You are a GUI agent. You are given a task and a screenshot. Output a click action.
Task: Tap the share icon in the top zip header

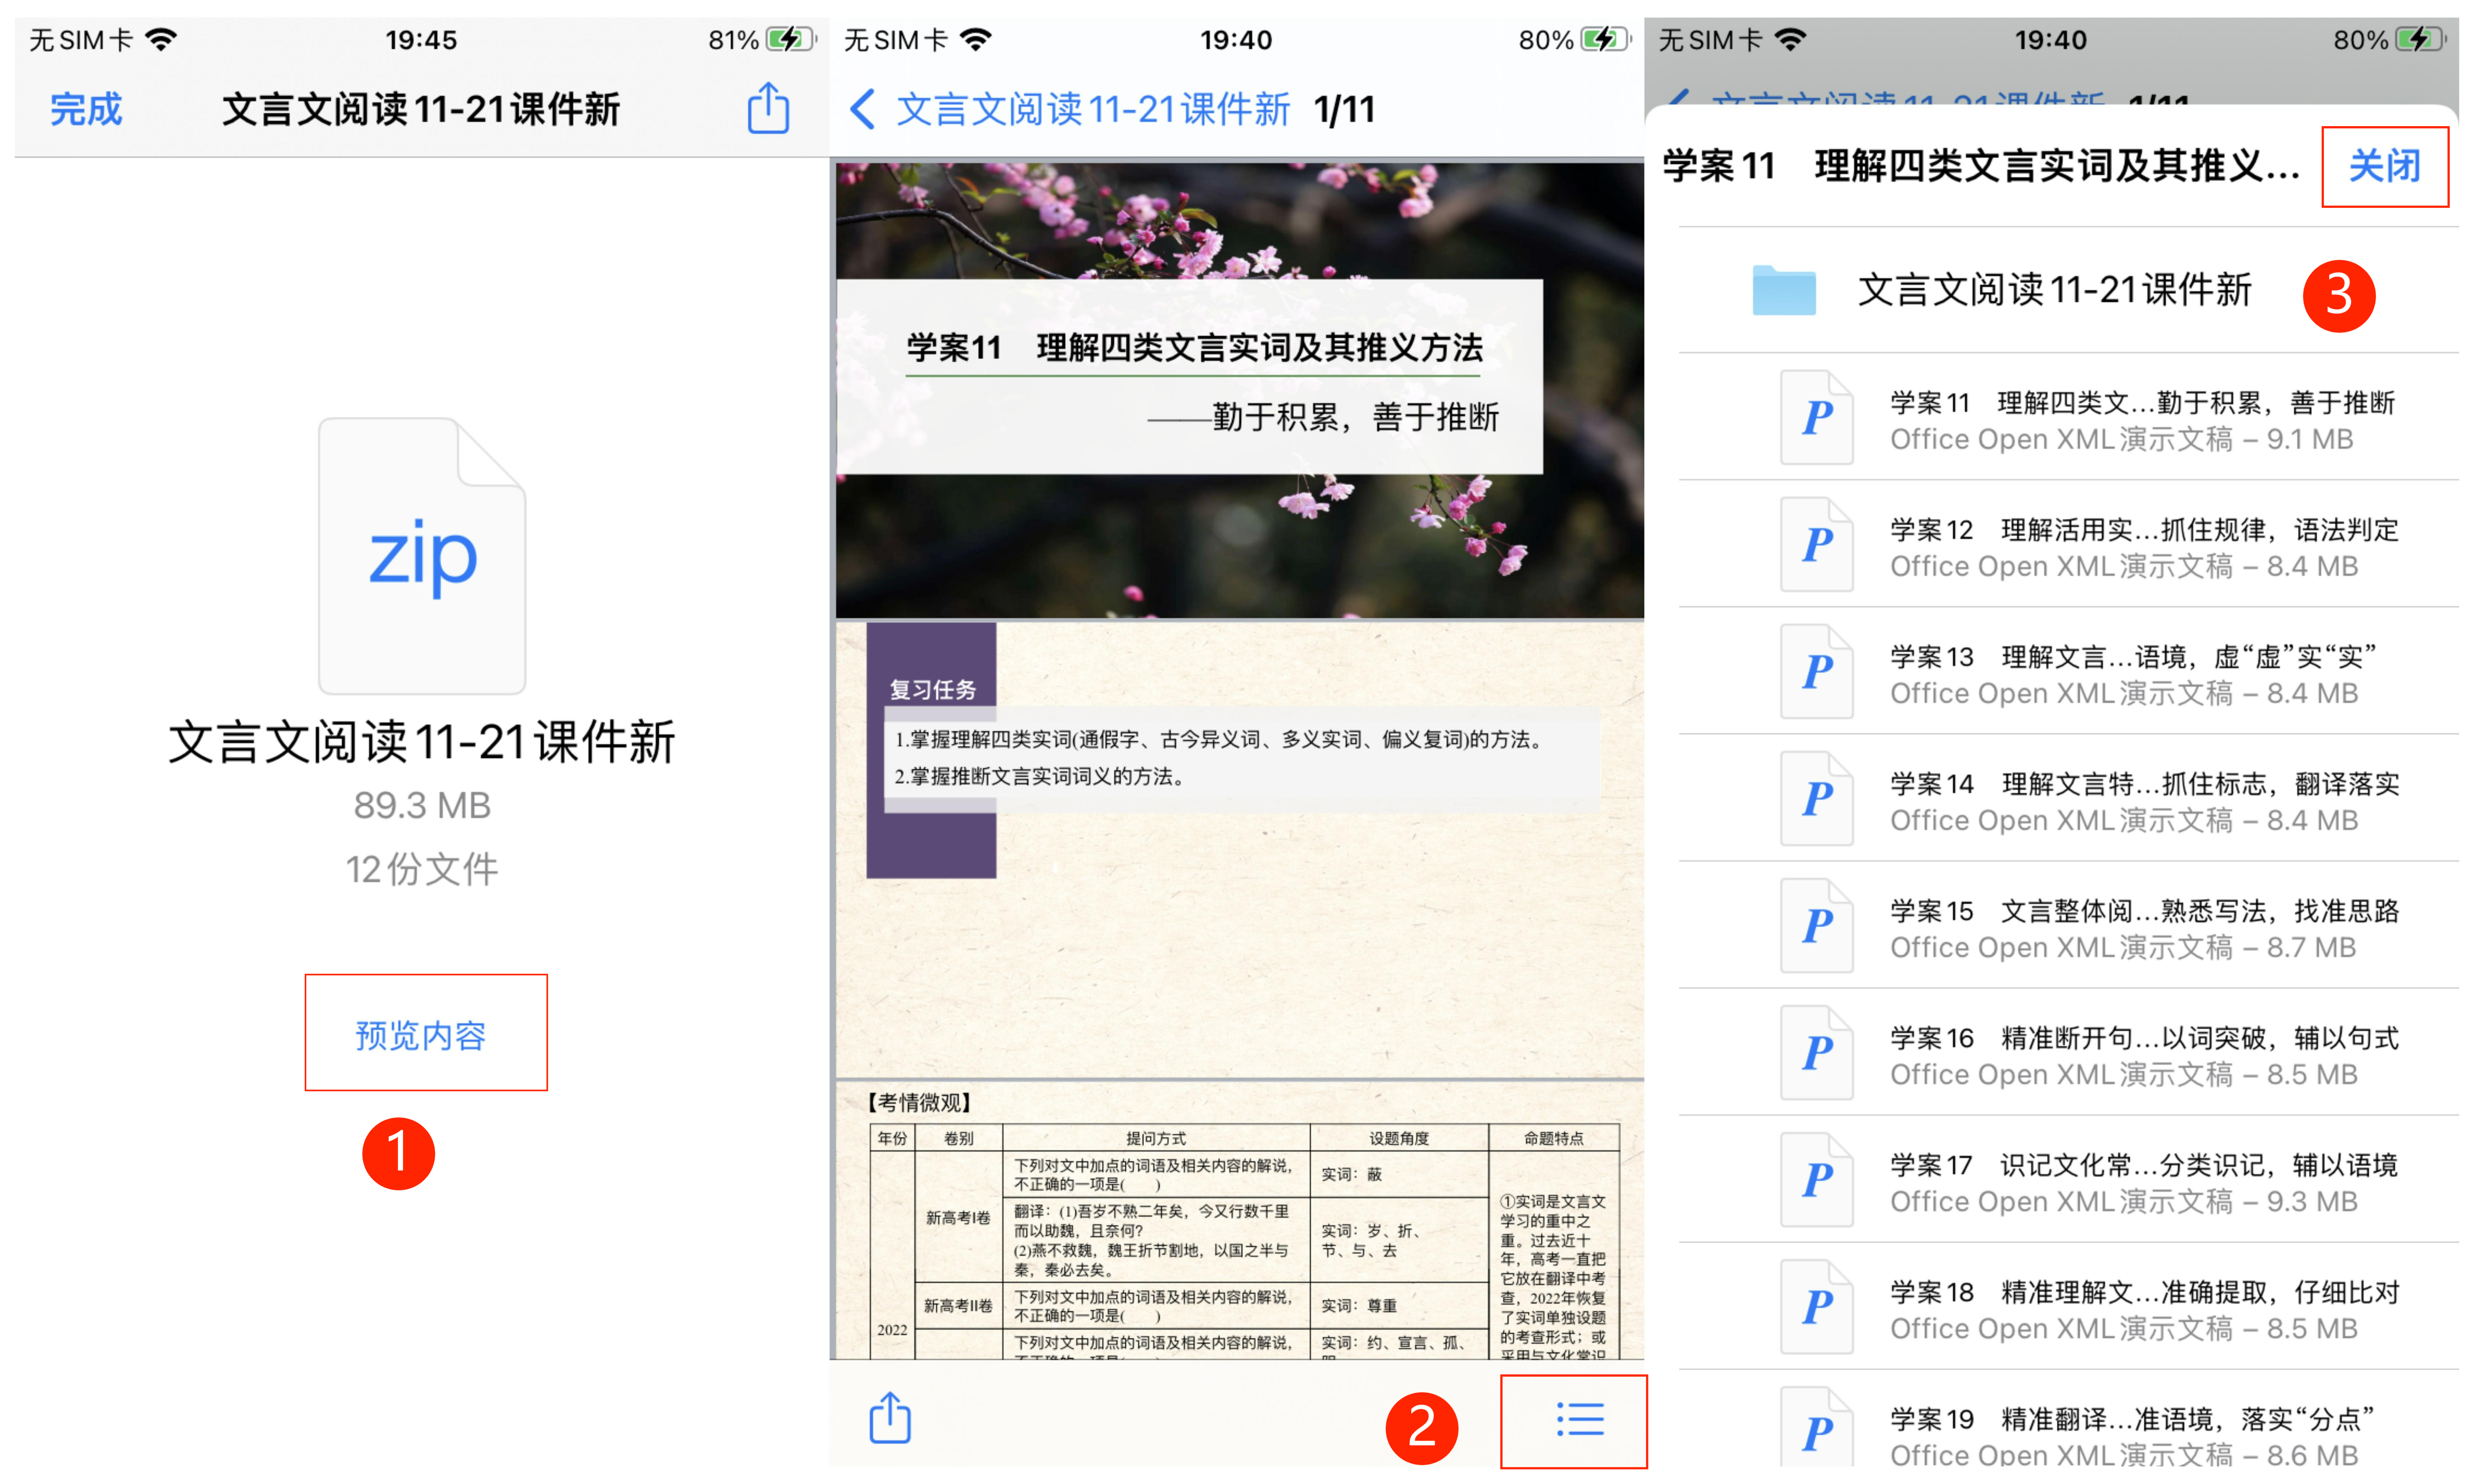[x=768, y=108]
